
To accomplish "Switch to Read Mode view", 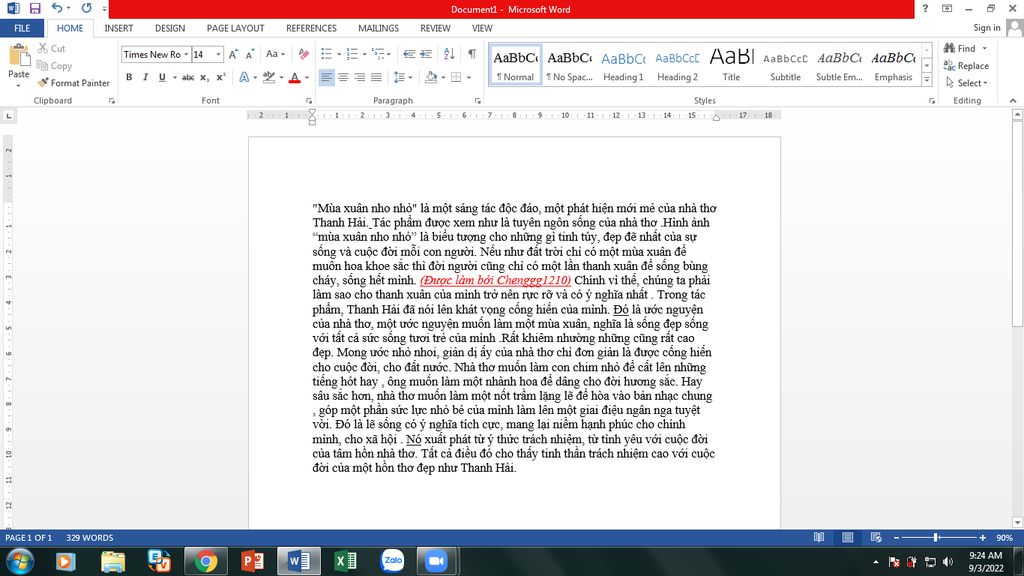I will pos(819,537).
